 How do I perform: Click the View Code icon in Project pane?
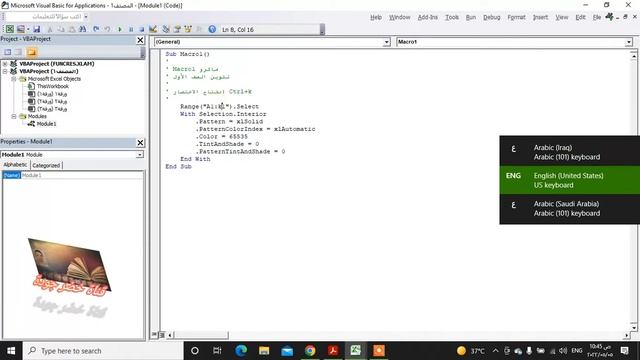pyautogui.click(x=8, y=52)
